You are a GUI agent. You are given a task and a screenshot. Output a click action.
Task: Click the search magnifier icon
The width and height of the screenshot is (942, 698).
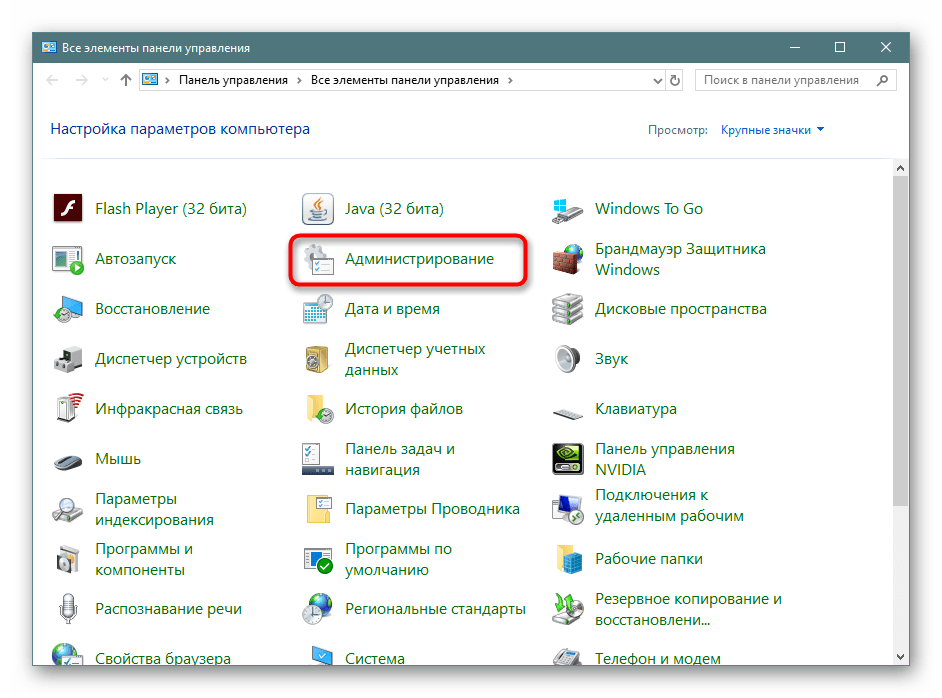882,80
